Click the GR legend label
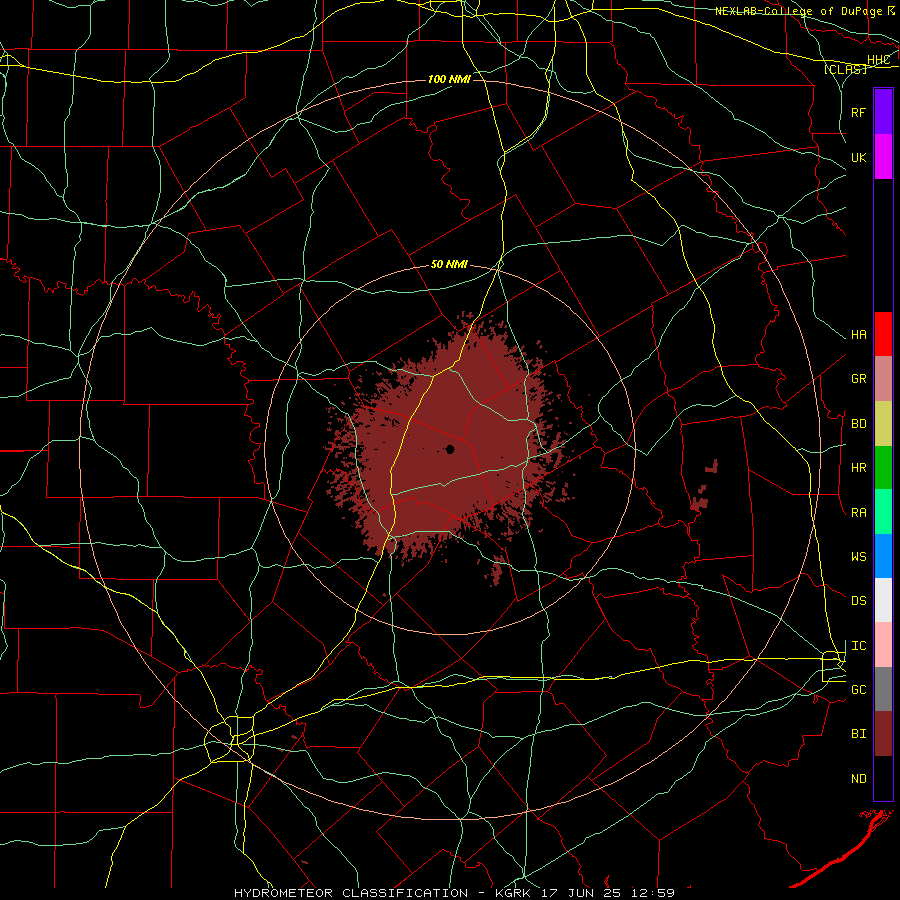Screen dimensions: 900x900 click(x=859, y=379)
